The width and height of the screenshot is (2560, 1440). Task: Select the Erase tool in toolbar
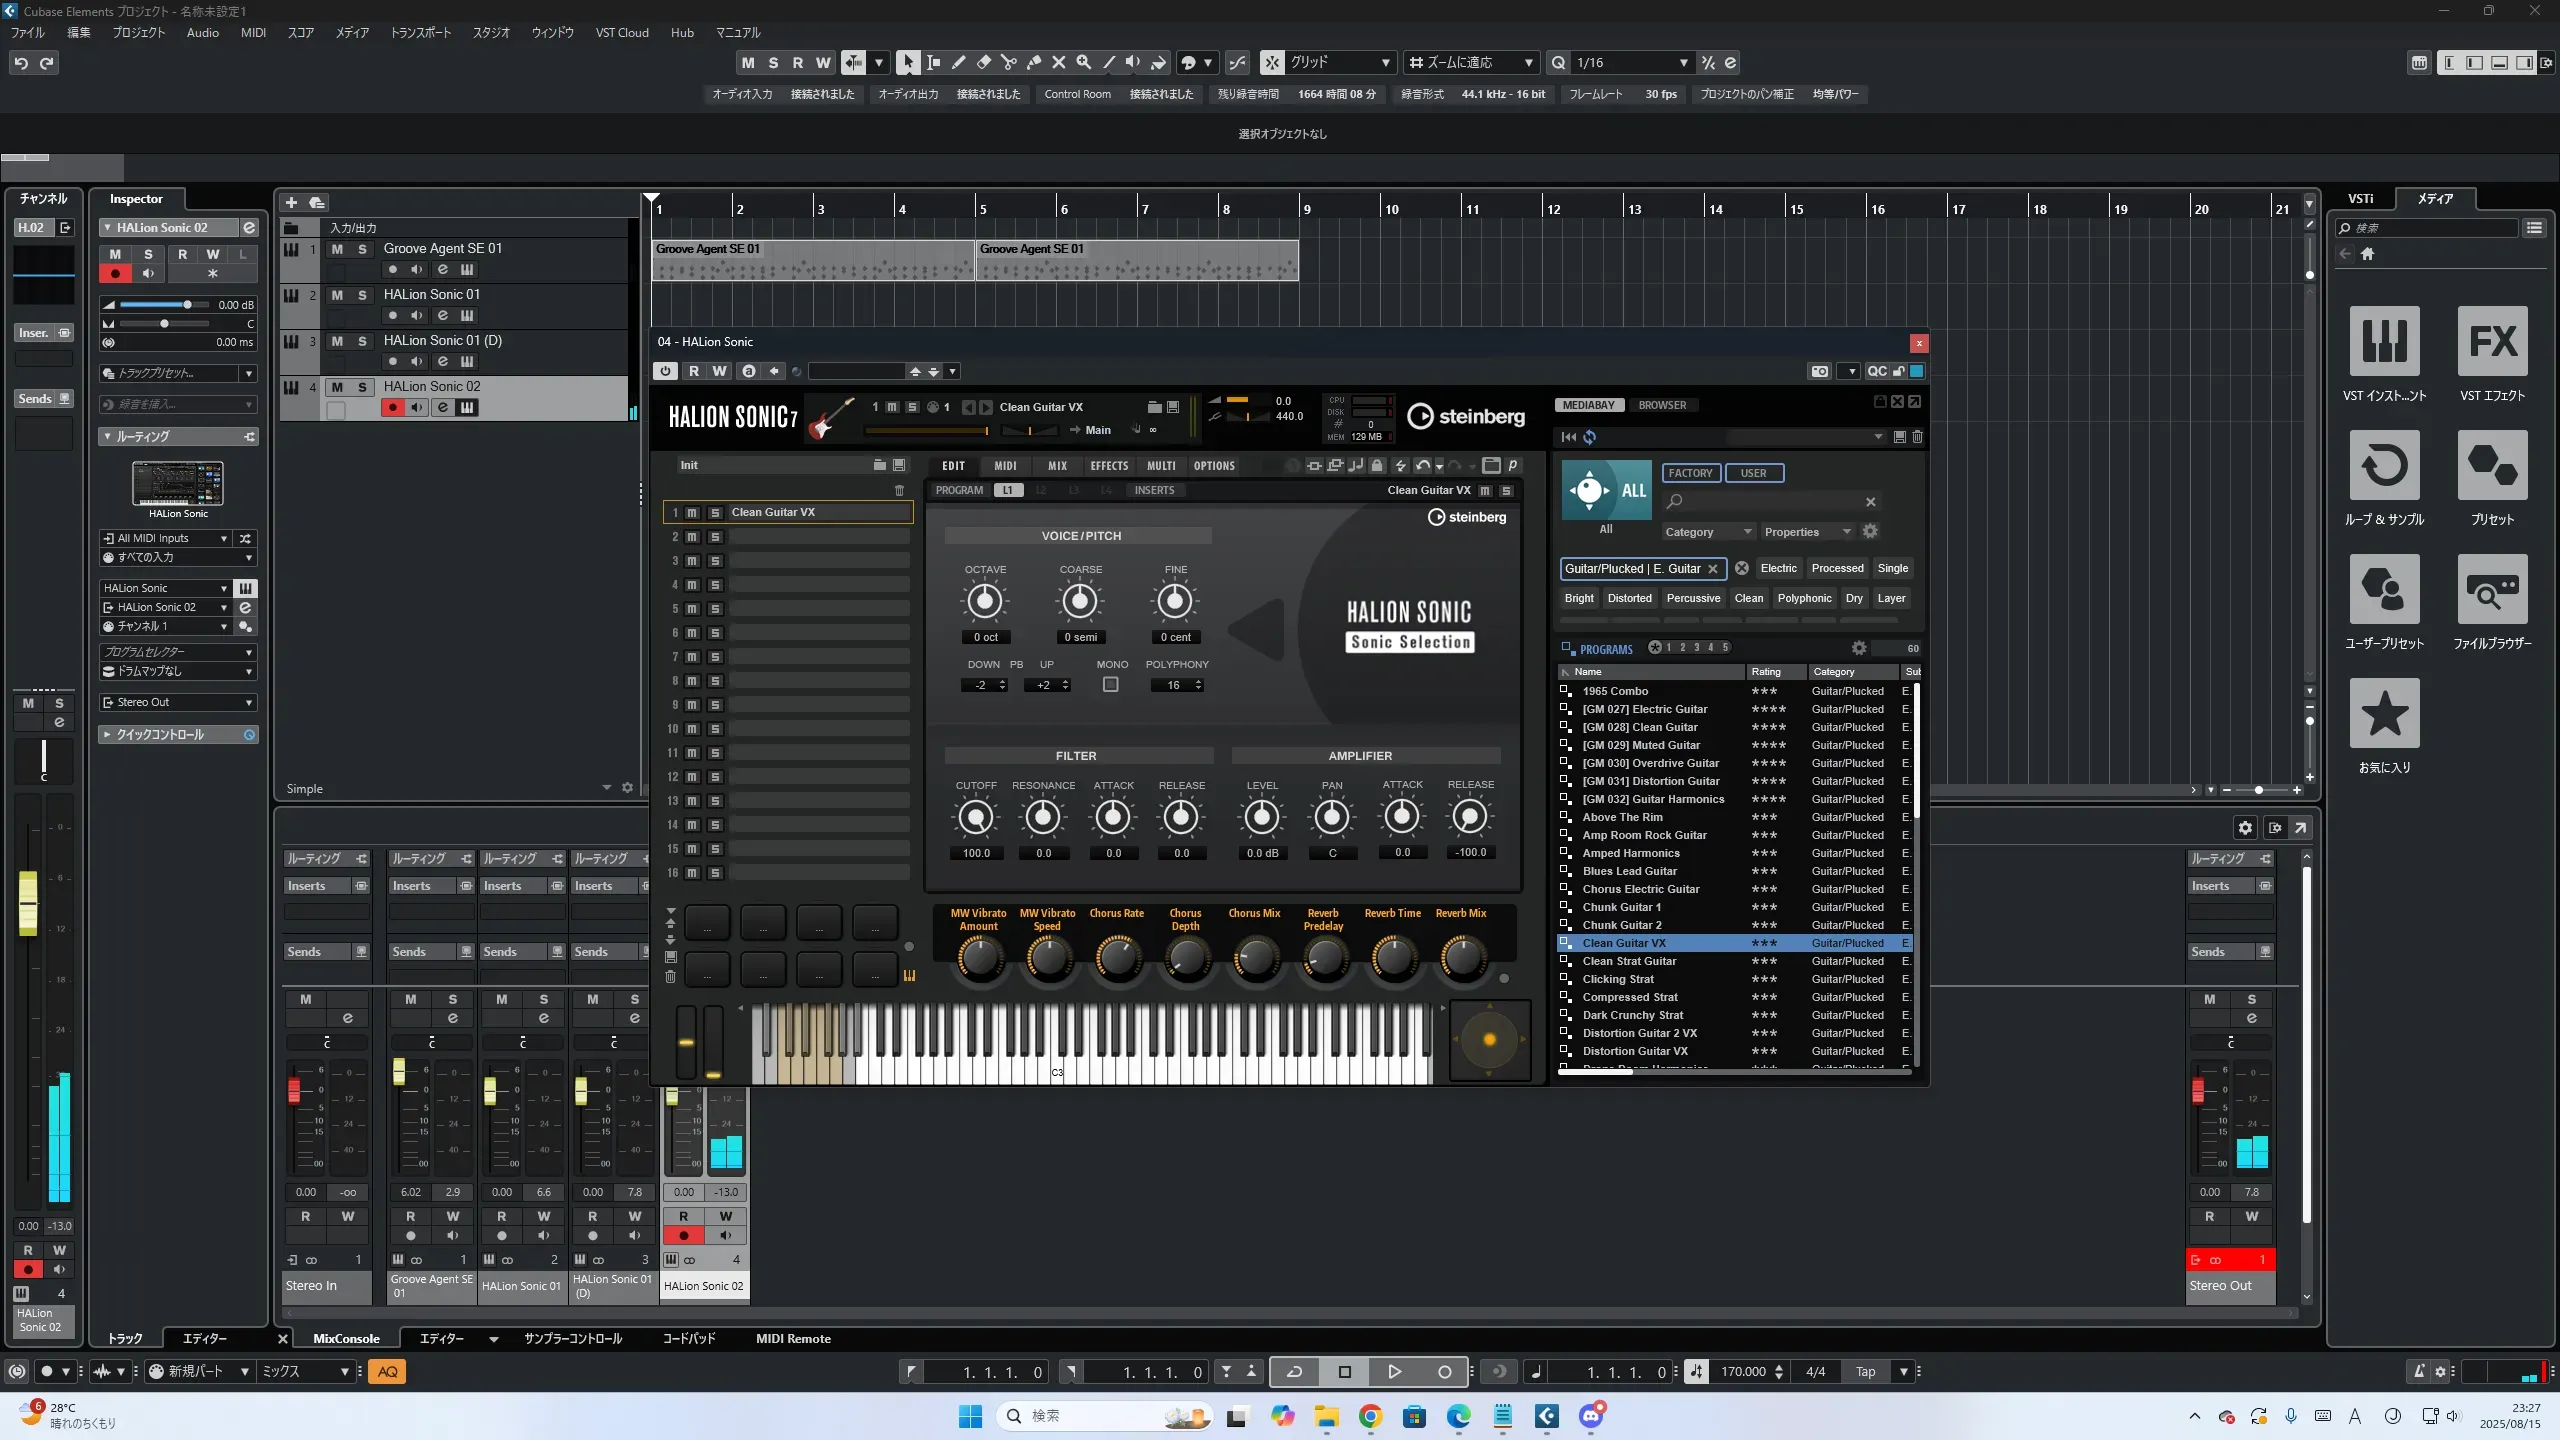[x=983, y=62]
